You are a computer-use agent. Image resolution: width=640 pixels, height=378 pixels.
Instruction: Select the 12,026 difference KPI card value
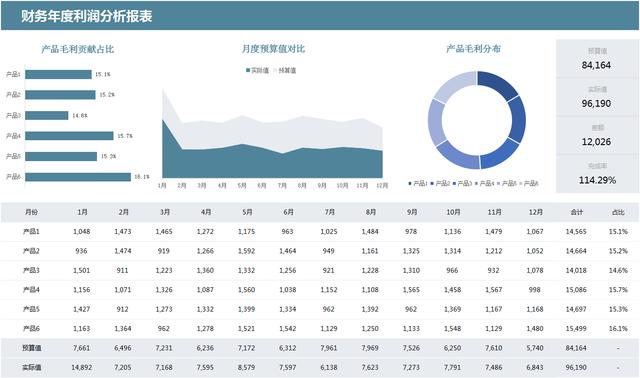coord(596,142)
